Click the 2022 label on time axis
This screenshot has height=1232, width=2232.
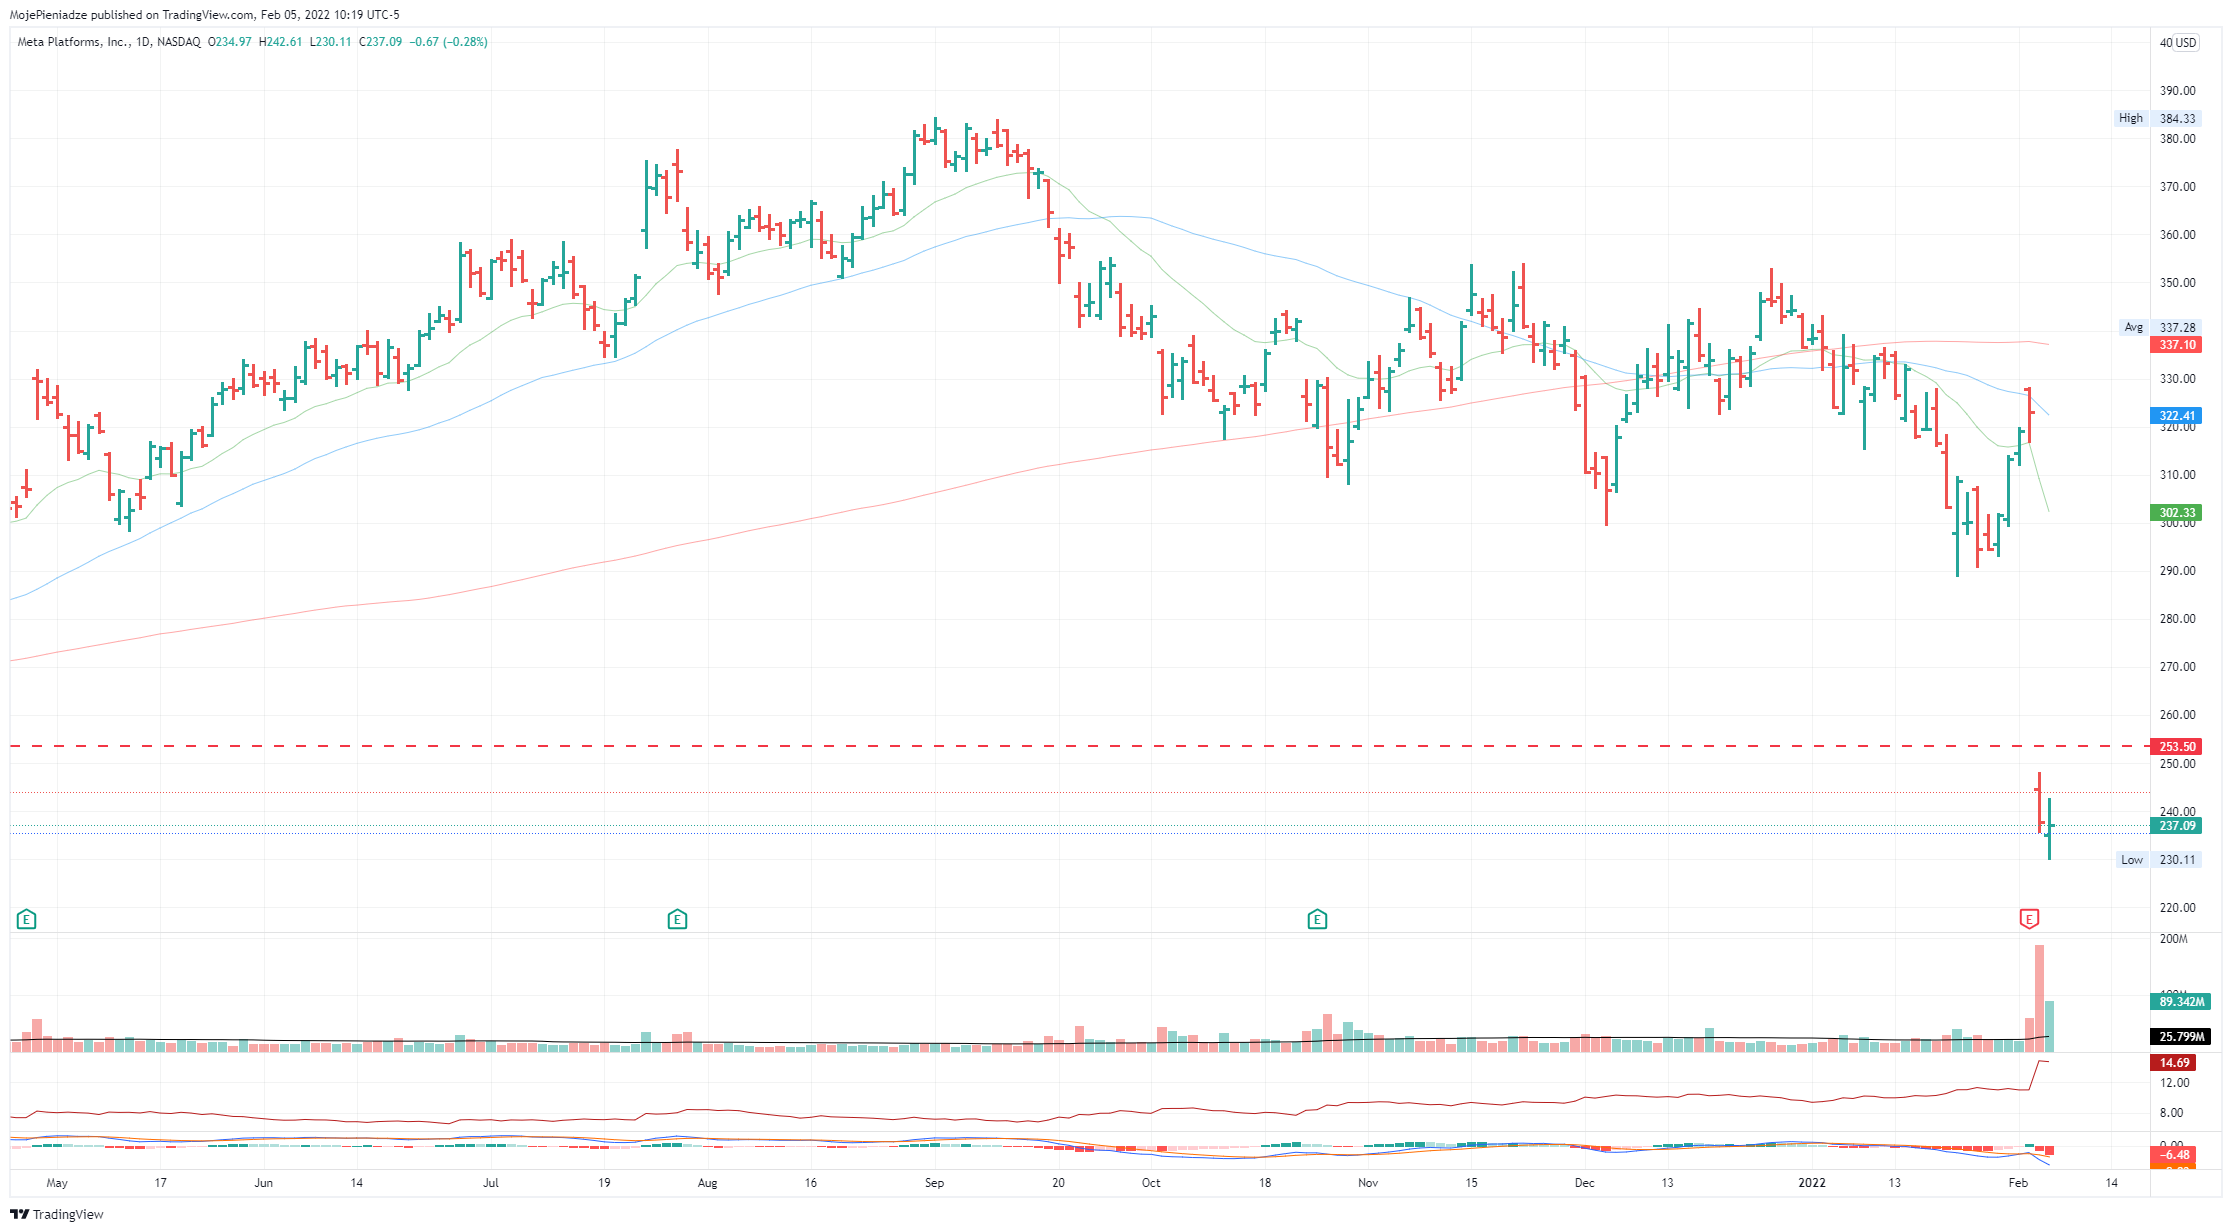coord(1811,1183)
